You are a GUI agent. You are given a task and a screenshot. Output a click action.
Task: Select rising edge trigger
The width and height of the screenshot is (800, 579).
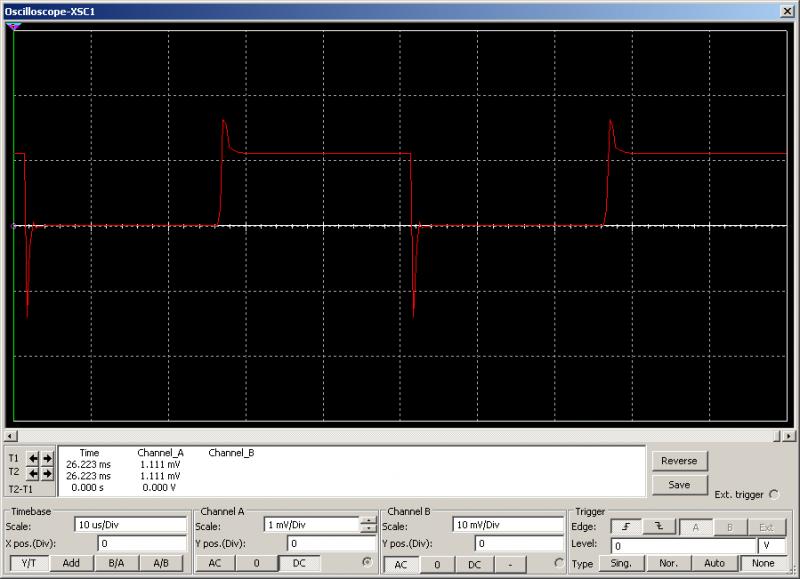point(626,527)
